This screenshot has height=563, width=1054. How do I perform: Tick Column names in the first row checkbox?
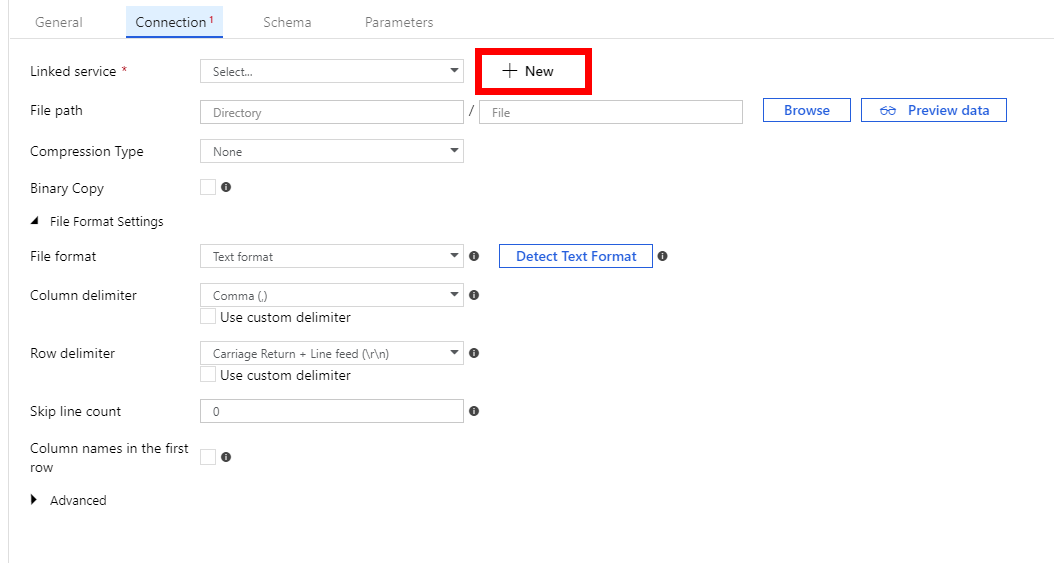[x=208, y=457]
